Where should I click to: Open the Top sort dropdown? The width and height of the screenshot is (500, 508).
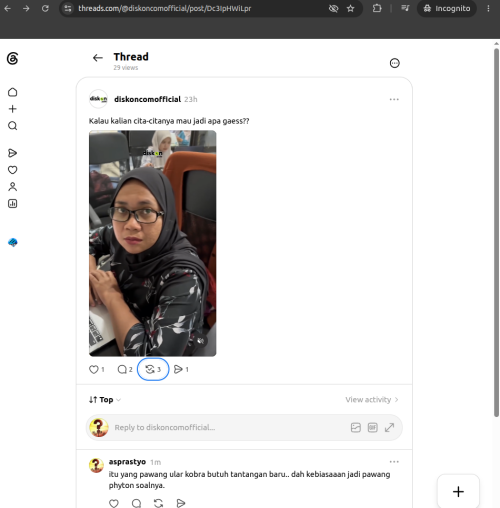point(105,399)
